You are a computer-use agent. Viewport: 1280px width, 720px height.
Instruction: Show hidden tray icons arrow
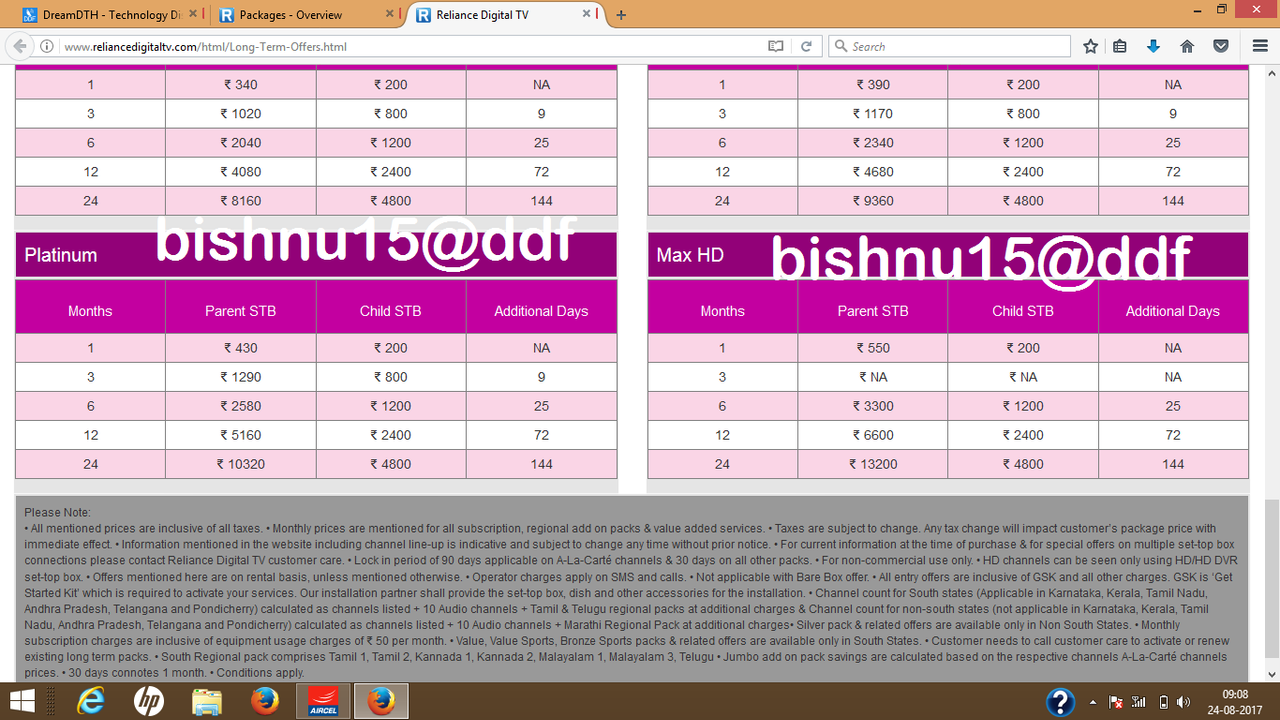(1092, 702)
